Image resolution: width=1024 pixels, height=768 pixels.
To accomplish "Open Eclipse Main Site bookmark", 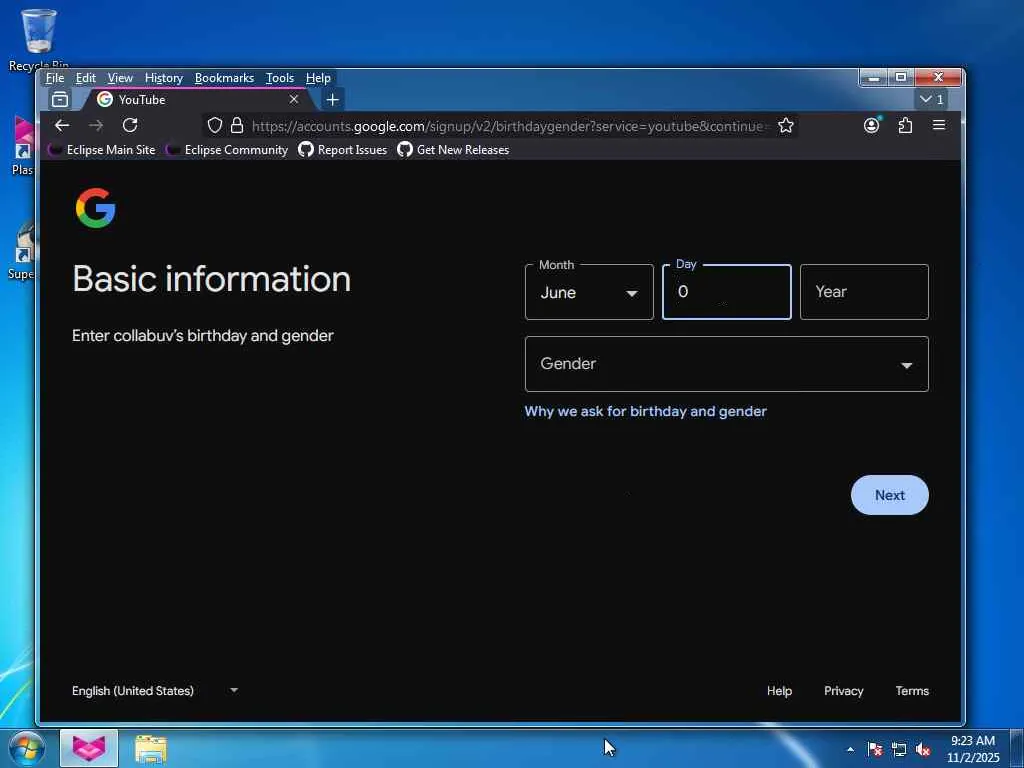I will click(103, 150).
